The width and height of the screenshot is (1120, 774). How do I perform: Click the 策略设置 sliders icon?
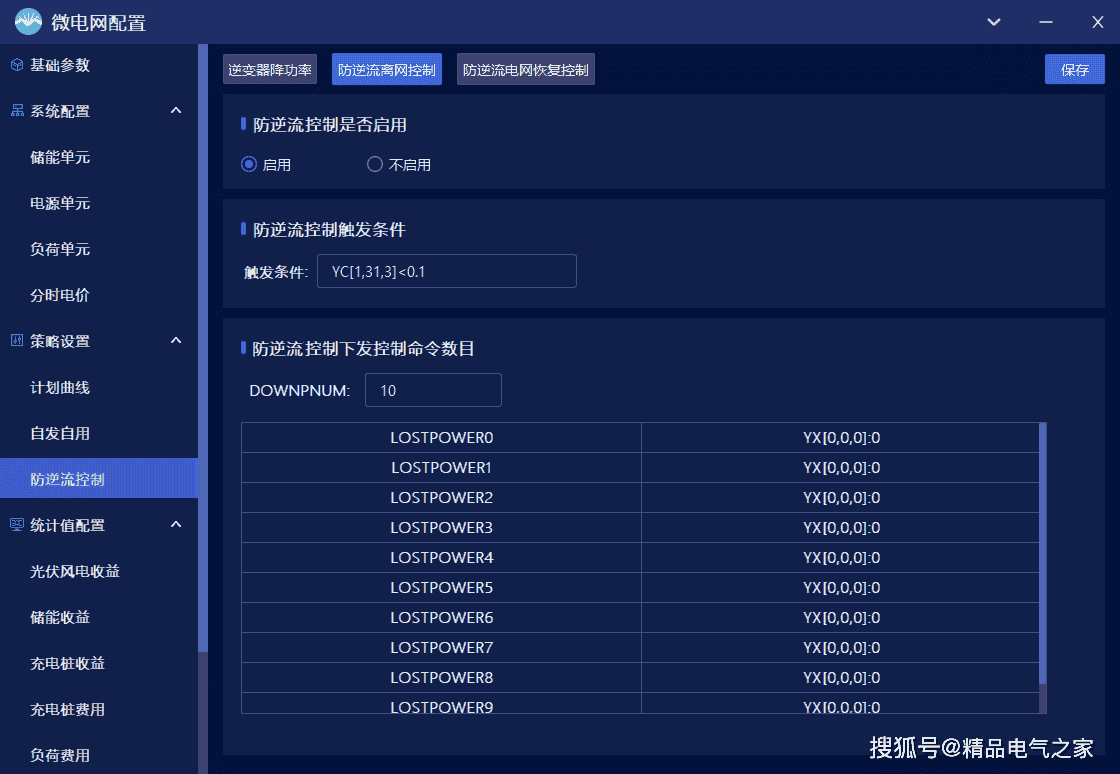click(x=17, y=341)
